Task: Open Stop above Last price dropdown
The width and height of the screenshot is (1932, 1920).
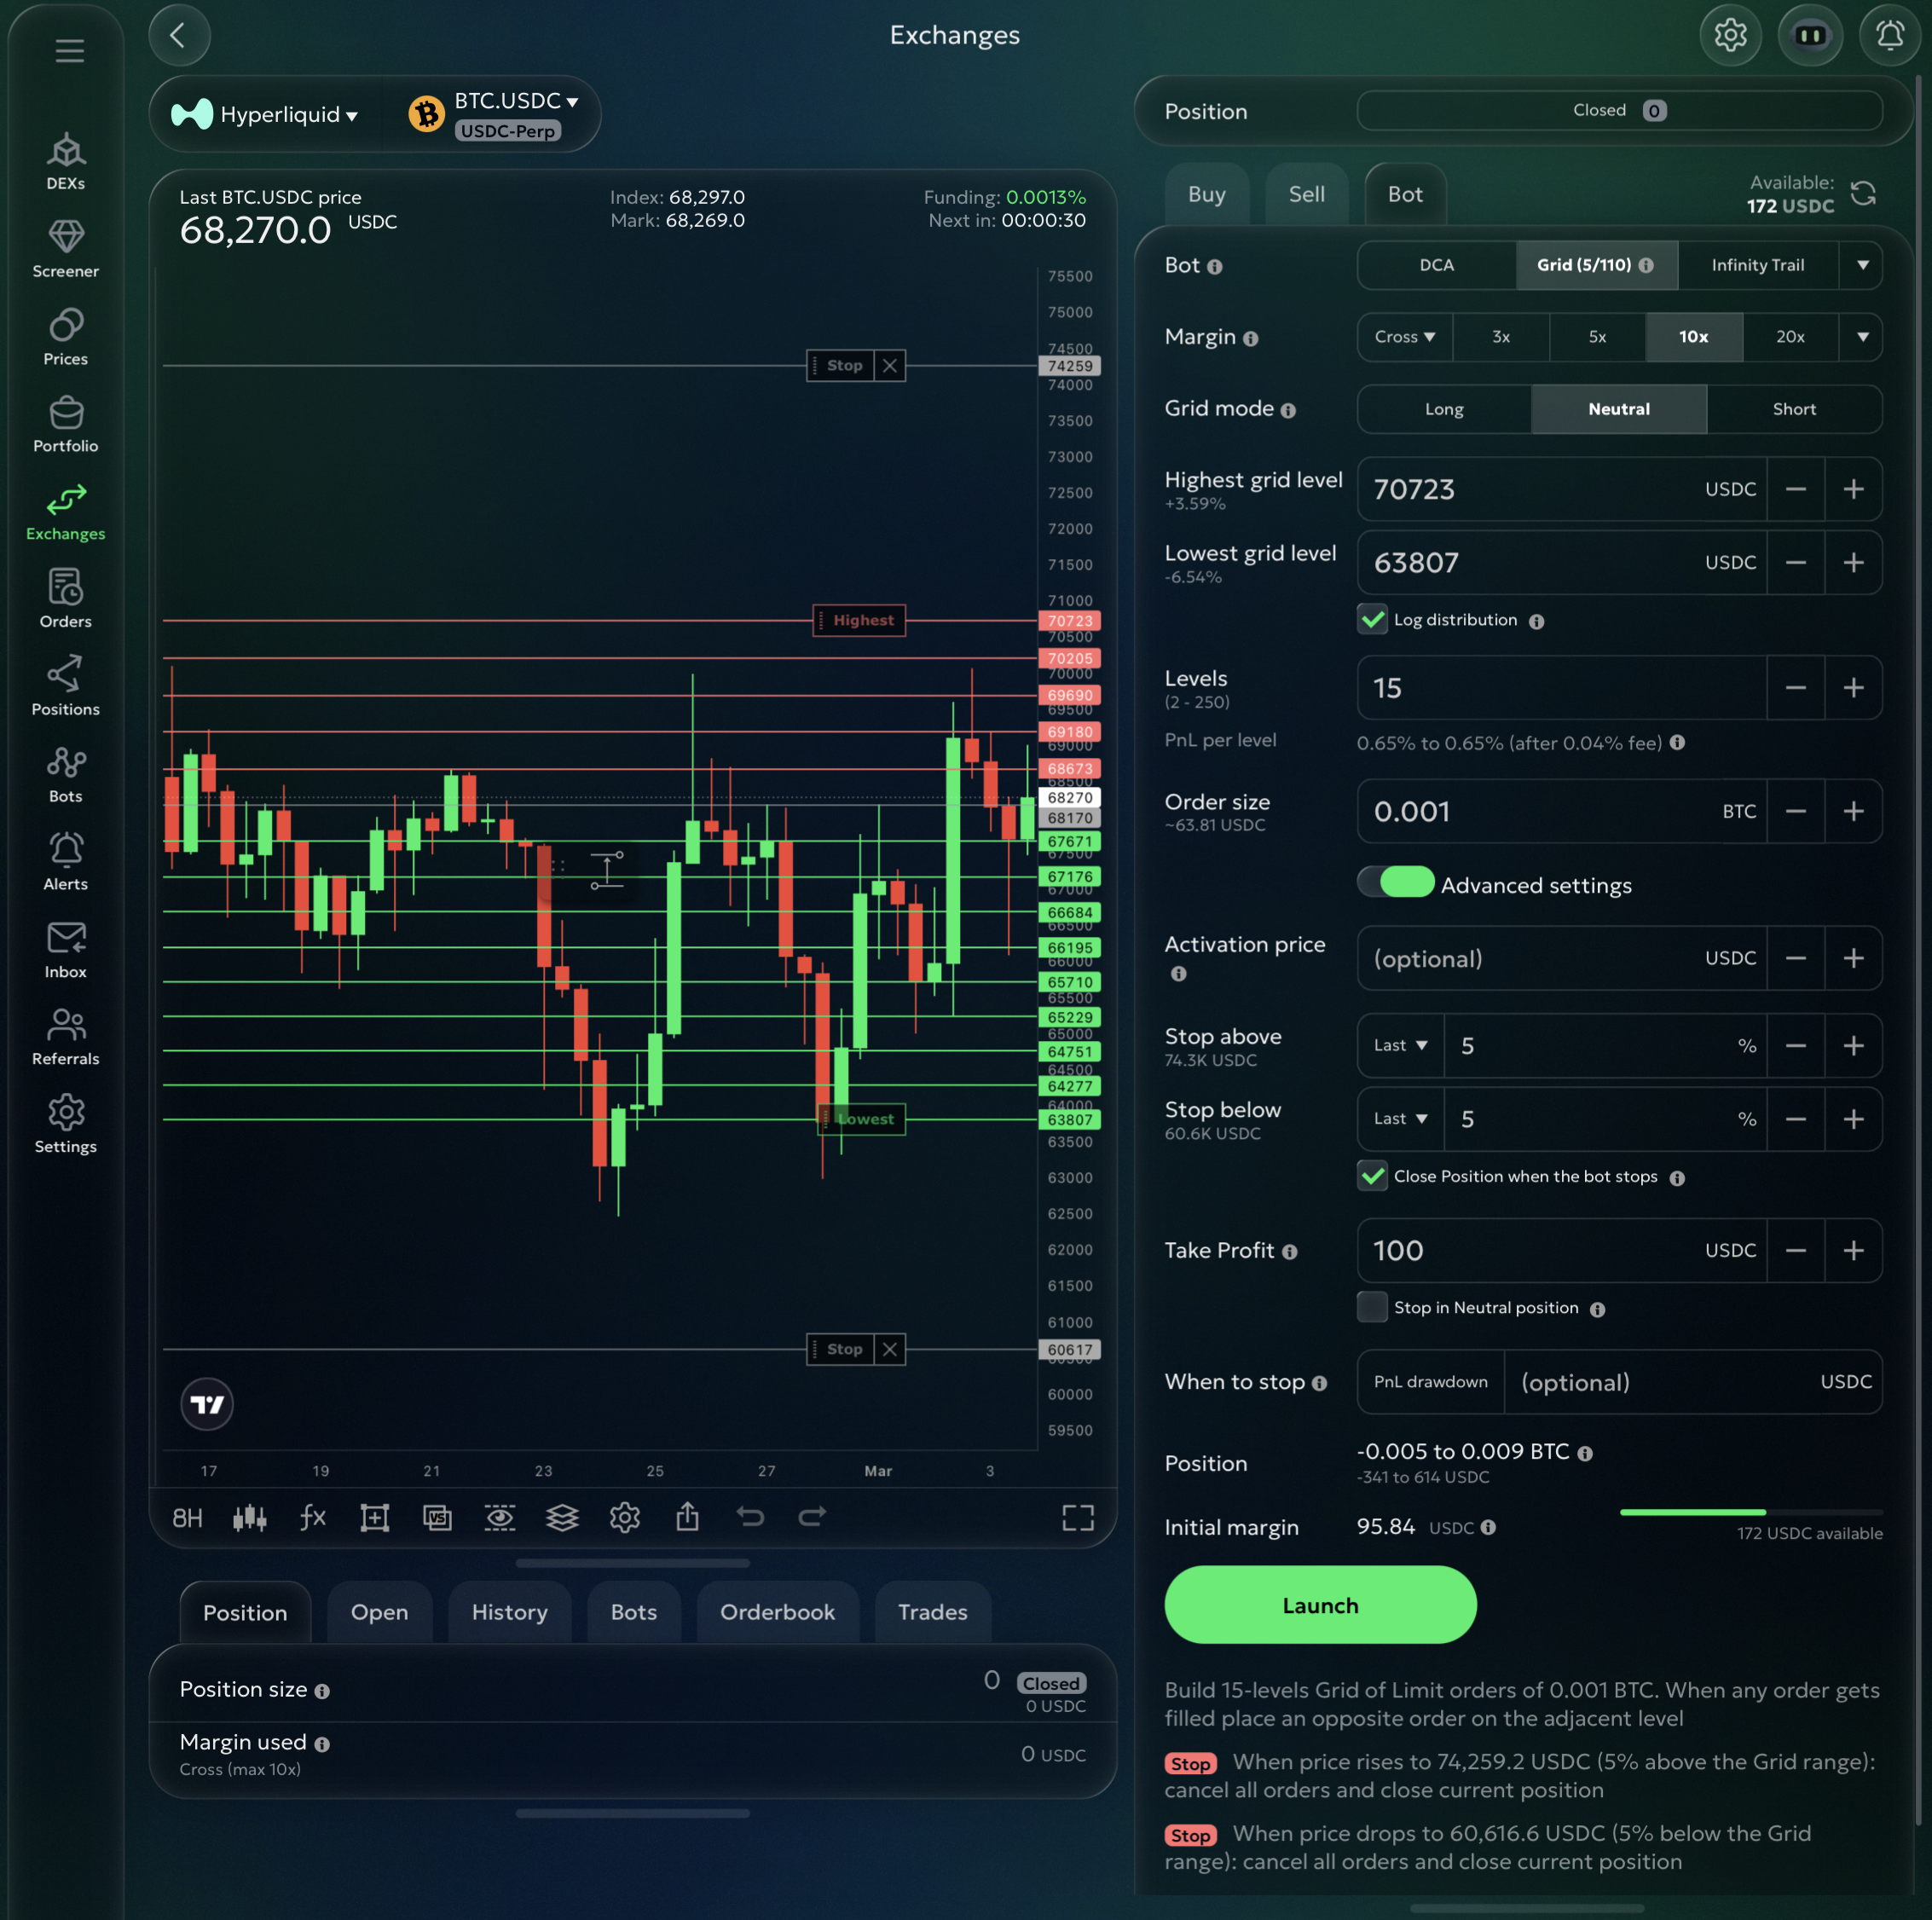Action: click(1399, 1045)
